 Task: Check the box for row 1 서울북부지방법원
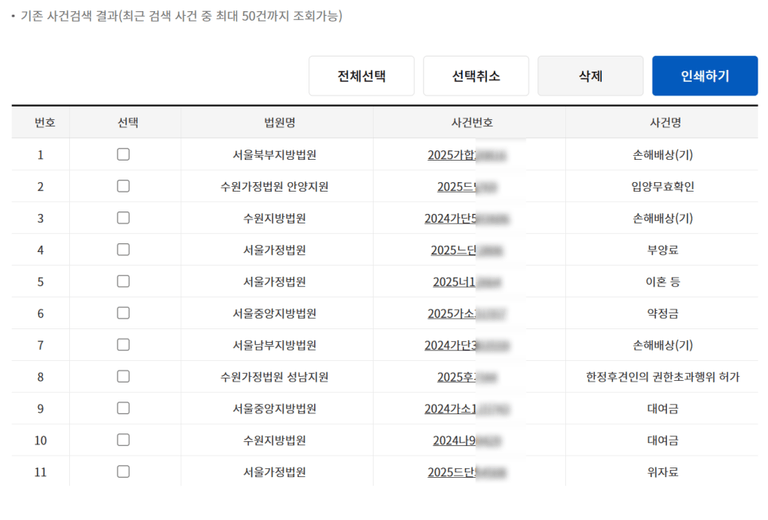[123, 155]
